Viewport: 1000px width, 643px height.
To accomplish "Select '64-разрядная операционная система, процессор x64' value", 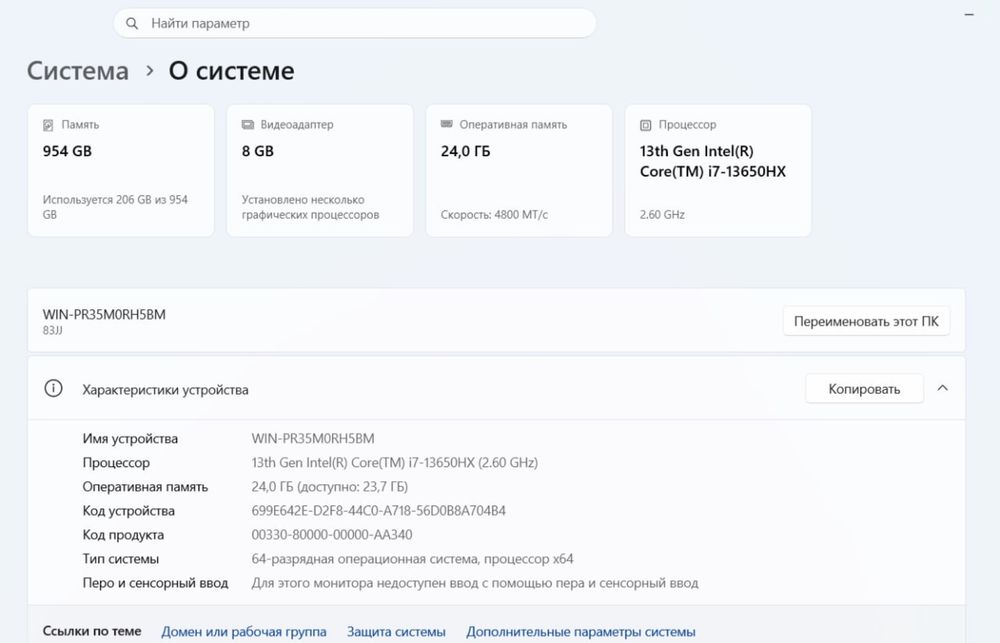I will tap(413, 559).
